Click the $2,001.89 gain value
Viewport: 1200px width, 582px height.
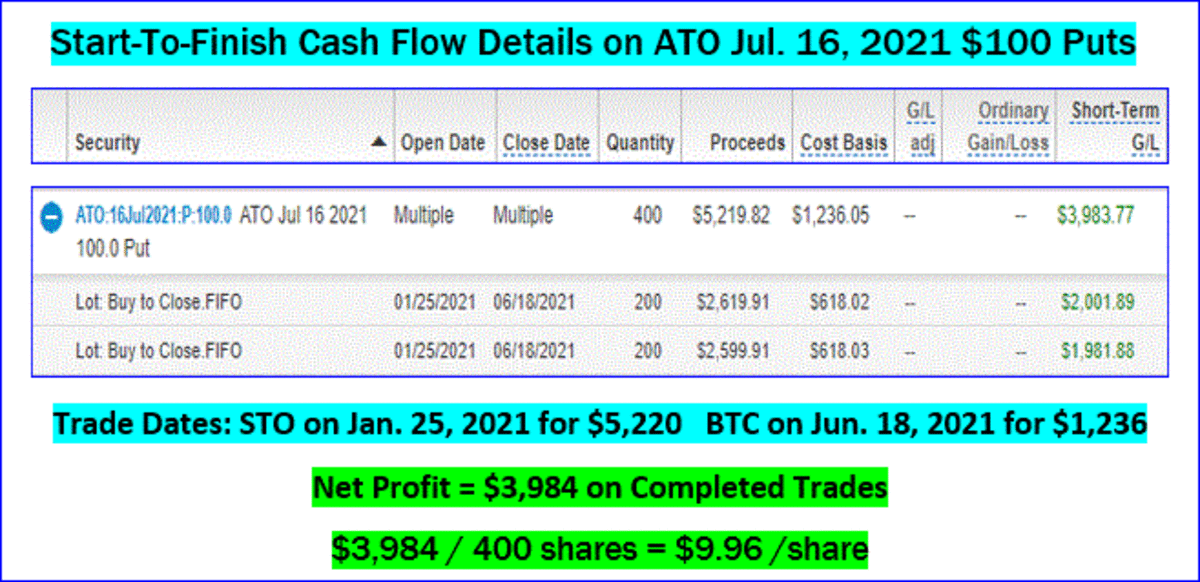(1095, 301)
